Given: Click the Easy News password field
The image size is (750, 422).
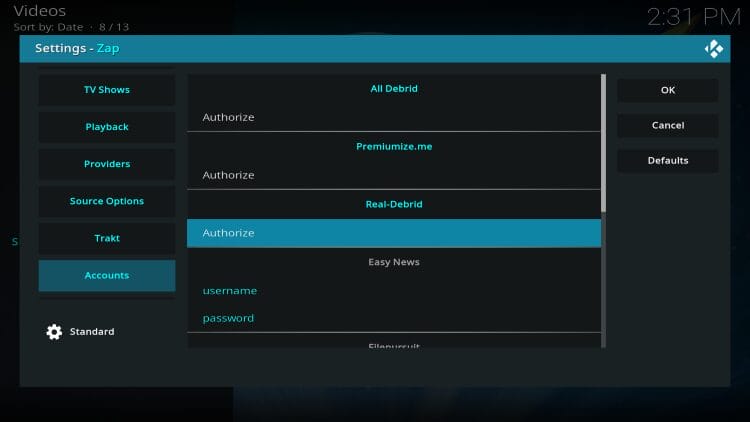Looking at the screenshot, I should [394, 318].
